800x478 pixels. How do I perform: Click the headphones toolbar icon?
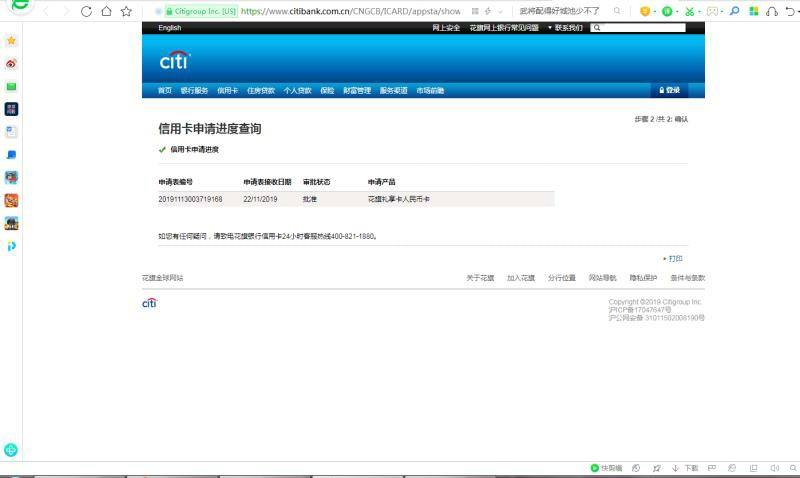click(772, 11)
